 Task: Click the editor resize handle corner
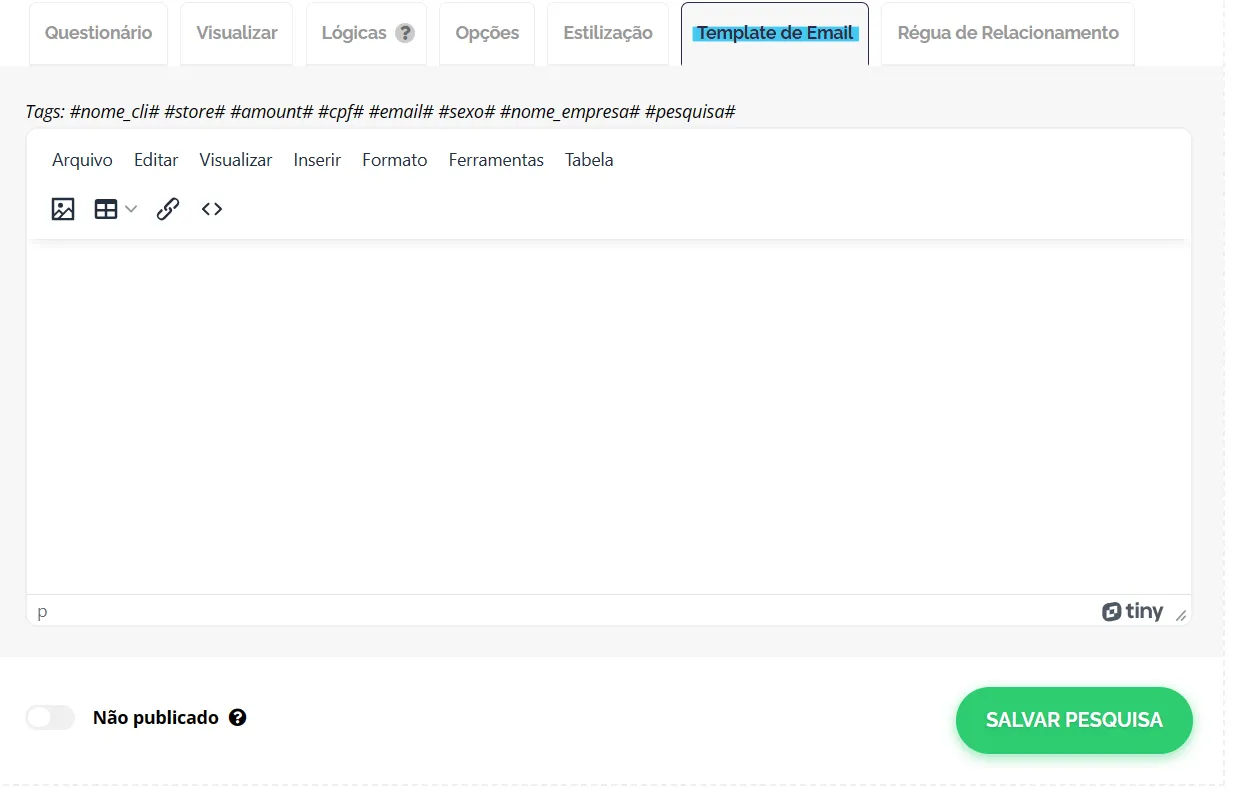(x=1181, y=616)
